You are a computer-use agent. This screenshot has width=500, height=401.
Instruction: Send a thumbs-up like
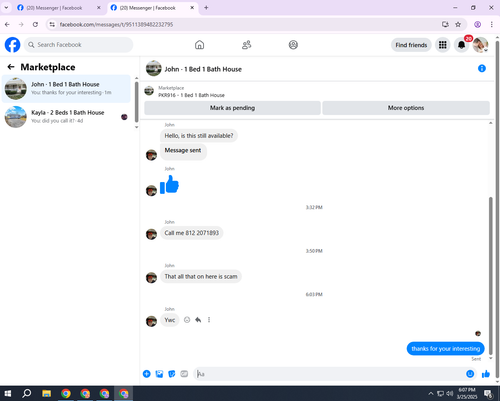click(486, 374)
